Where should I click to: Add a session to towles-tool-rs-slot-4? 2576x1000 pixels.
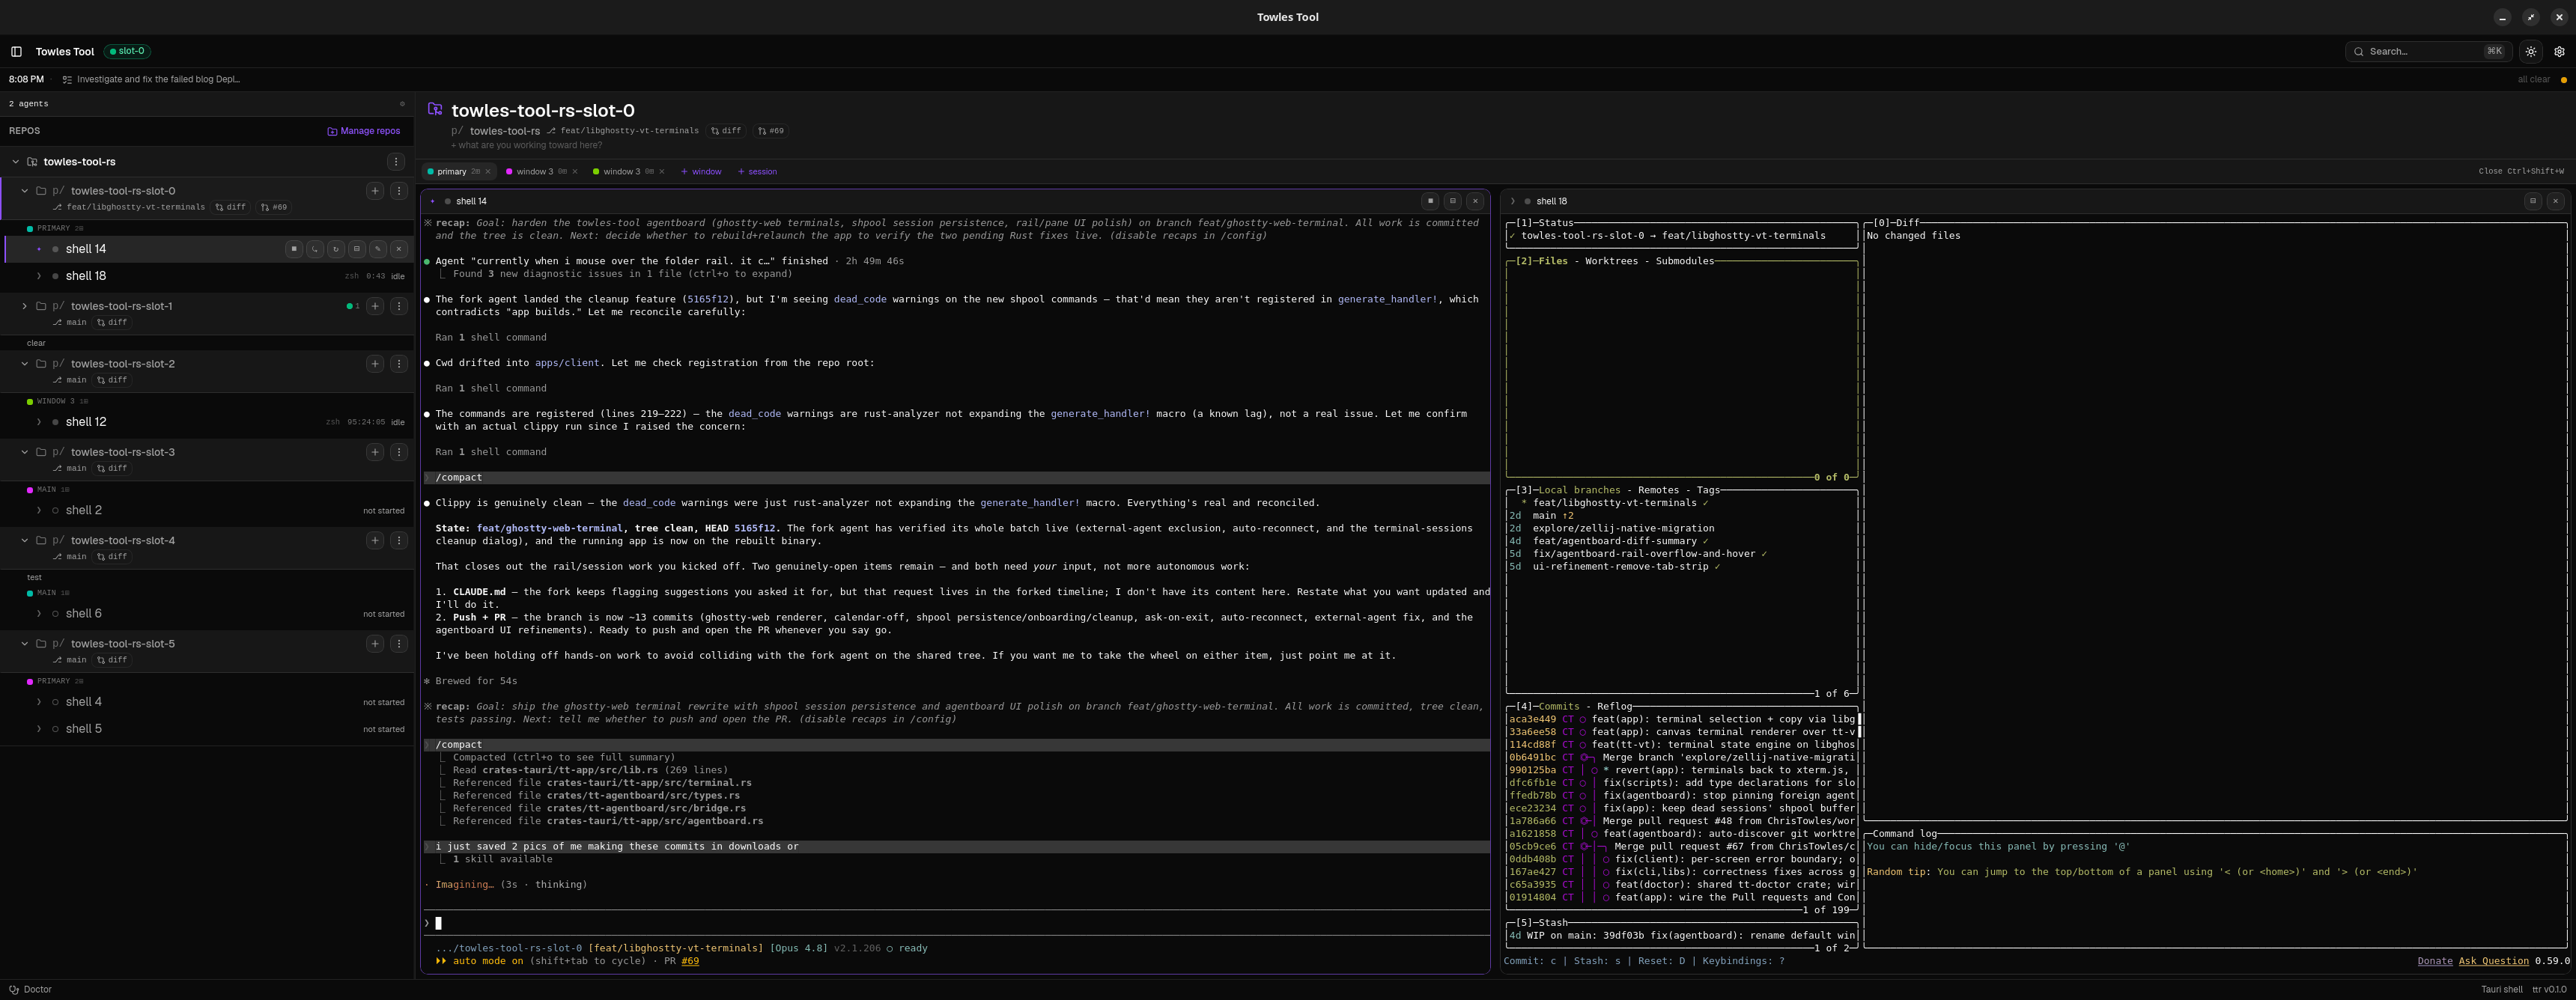coord(375,540)
